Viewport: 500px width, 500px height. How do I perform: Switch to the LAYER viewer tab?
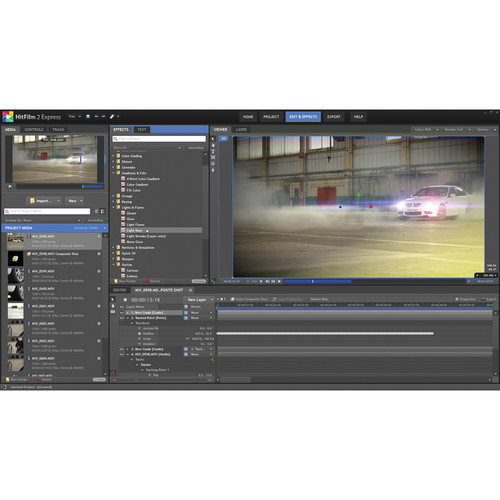coord(241,129)
